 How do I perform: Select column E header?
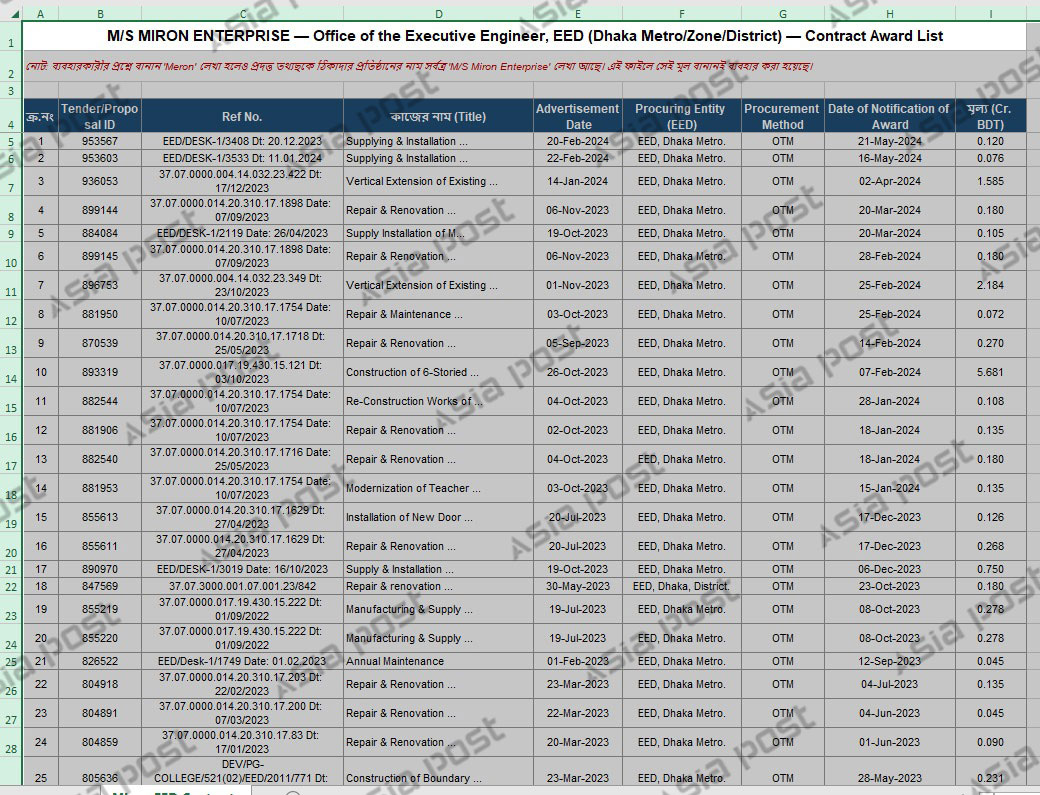[x=578, y=14]
